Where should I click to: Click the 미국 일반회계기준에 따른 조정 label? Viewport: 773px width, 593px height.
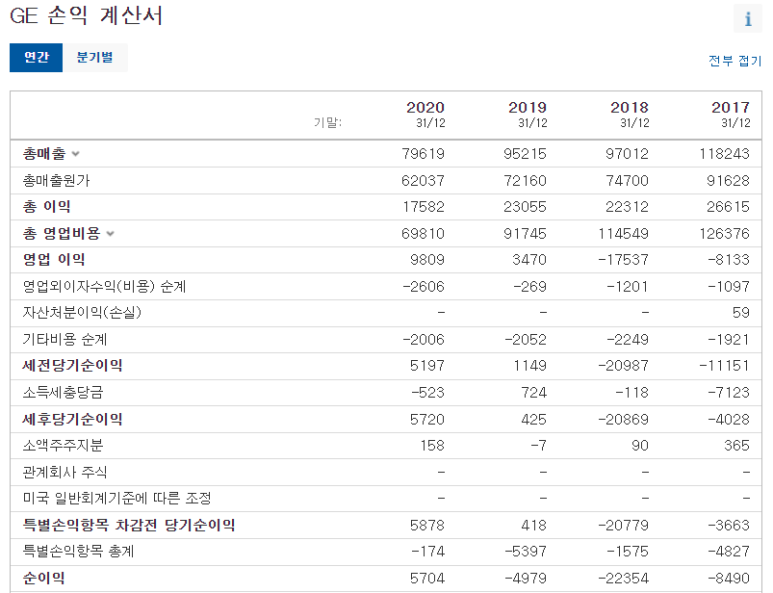117,498
